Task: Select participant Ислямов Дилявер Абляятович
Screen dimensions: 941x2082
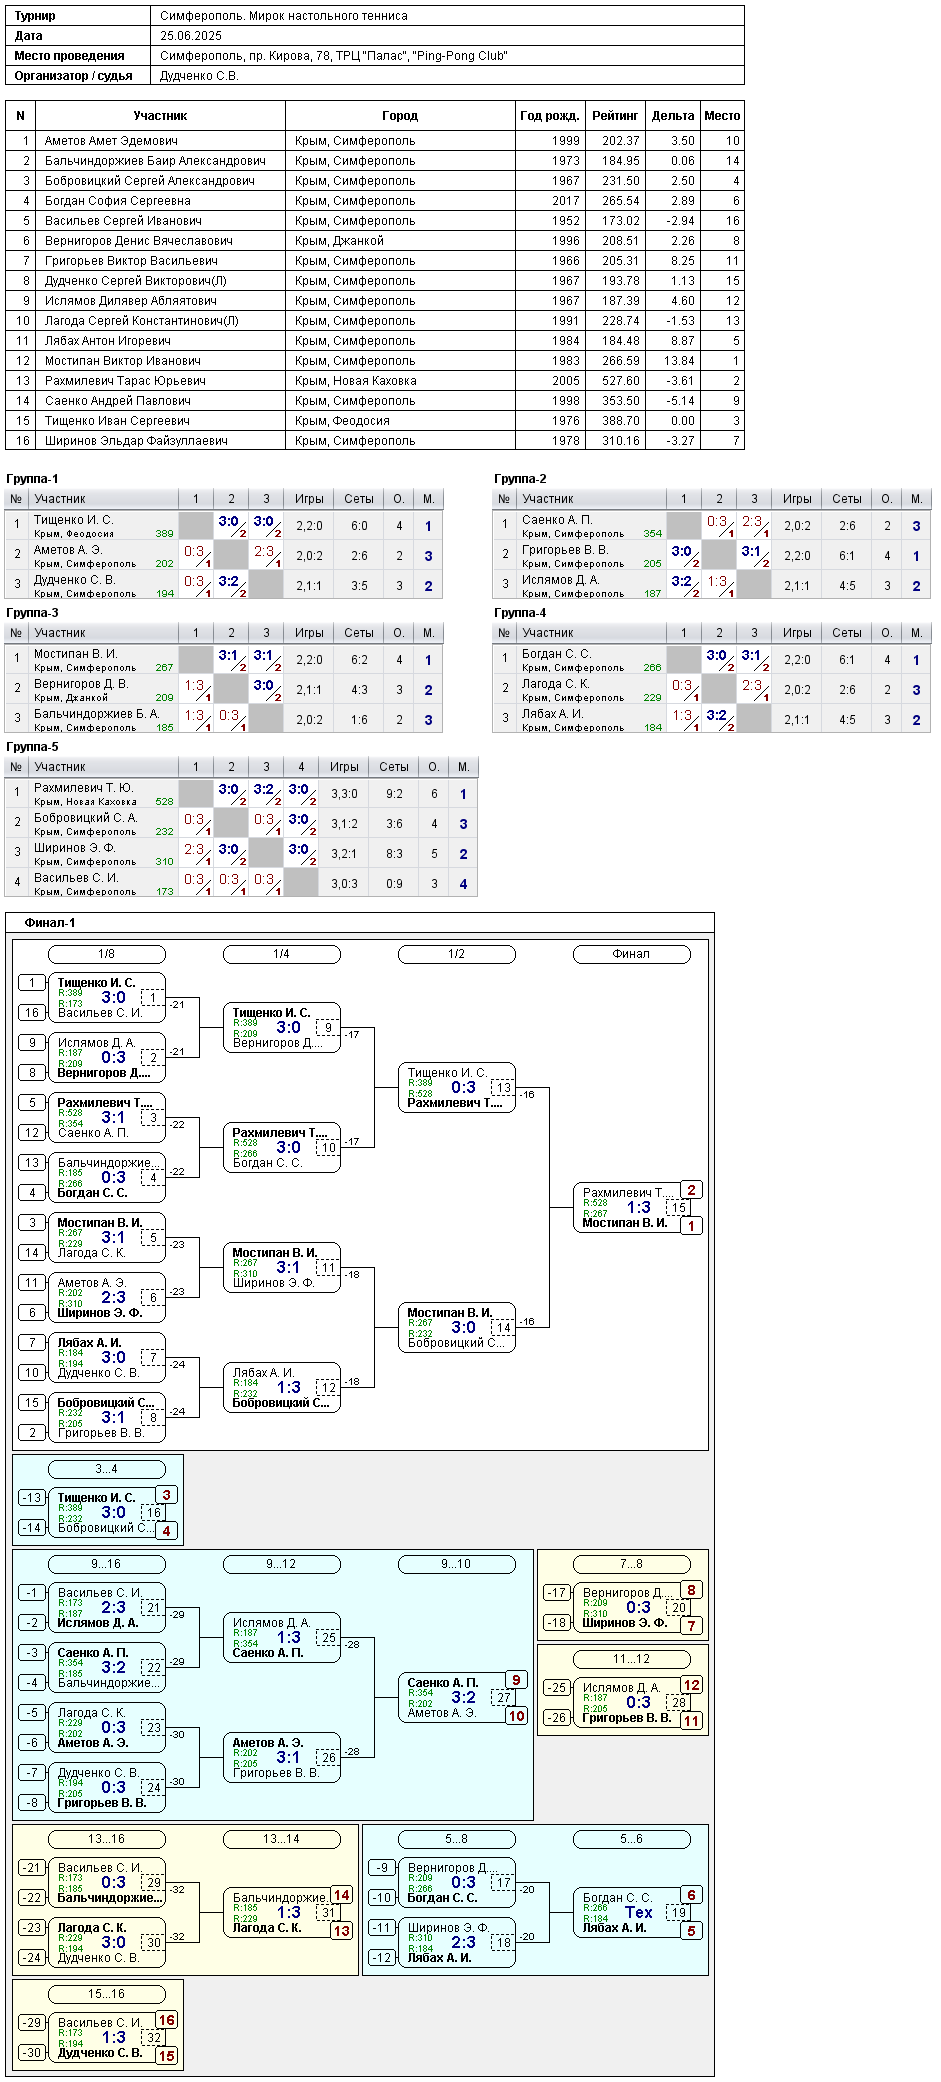Action: click(x=131, y=301)
